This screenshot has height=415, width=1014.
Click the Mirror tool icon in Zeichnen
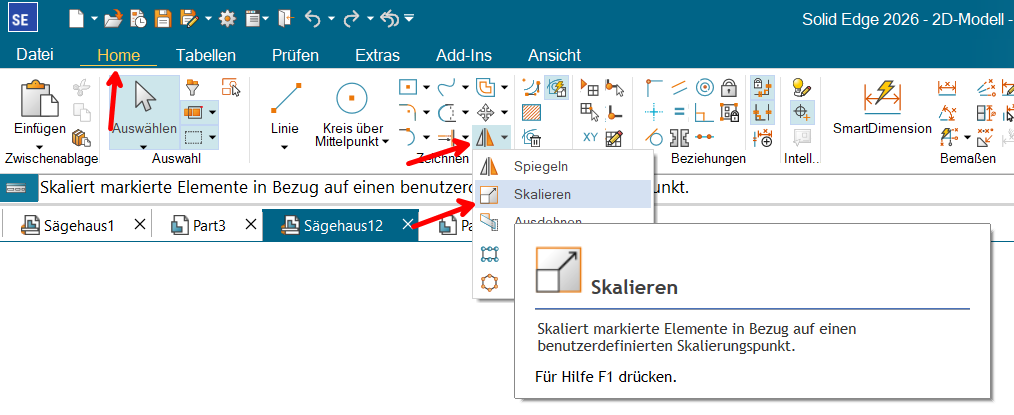click(x=486, y=136)
